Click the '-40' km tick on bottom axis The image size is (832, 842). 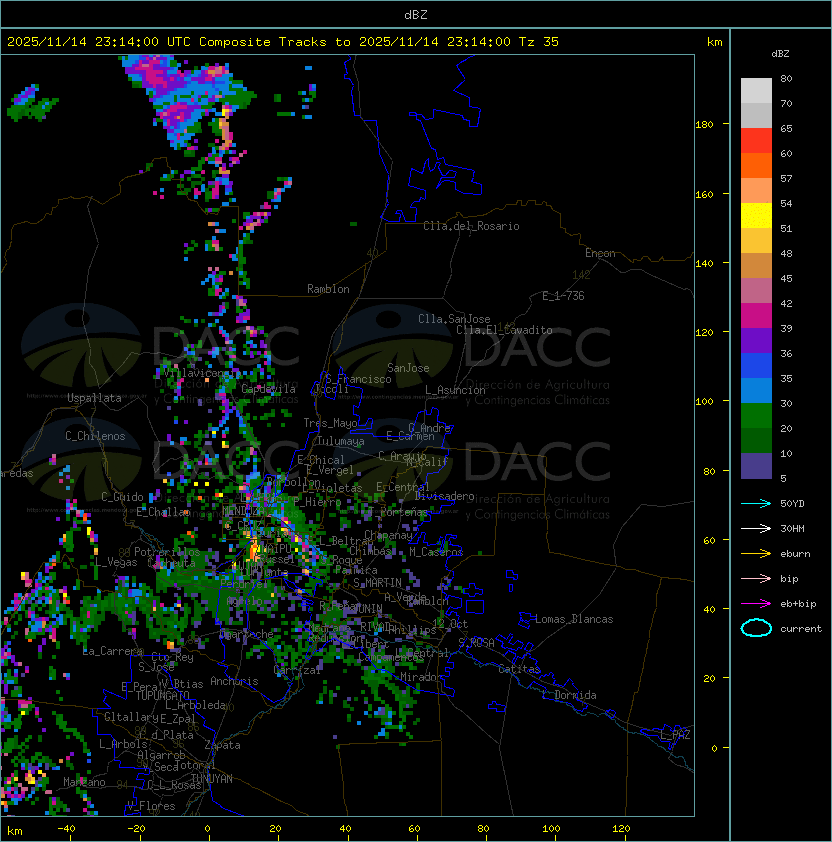click(x=66, y=829)
